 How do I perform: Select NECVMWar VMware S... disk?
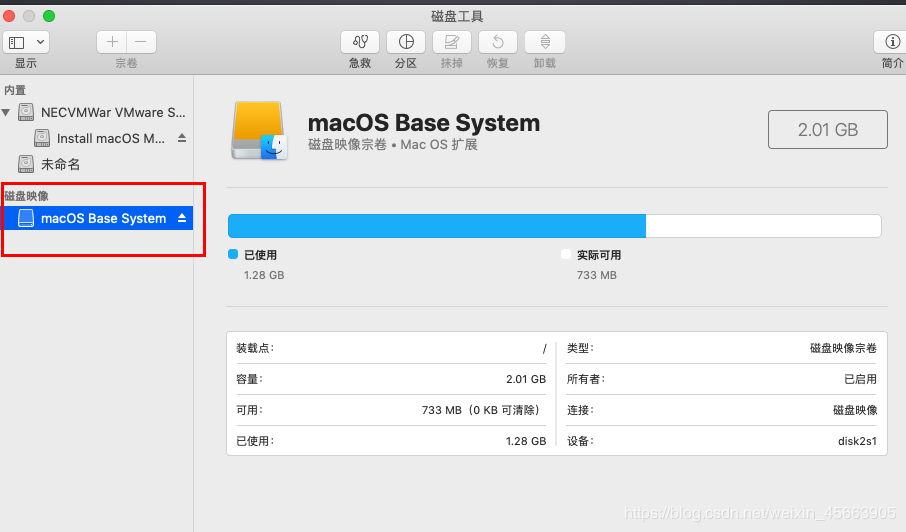(x=102, y=112)
